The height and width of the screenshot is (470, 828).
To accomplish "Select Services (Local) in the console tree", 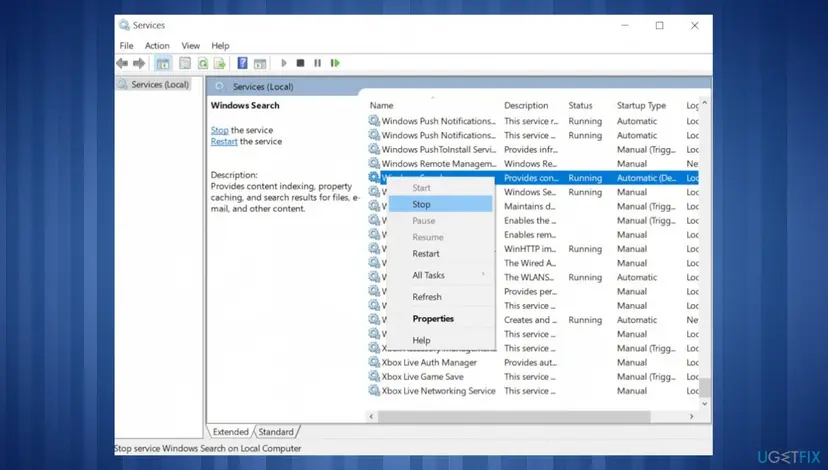I will pos(160,84).
